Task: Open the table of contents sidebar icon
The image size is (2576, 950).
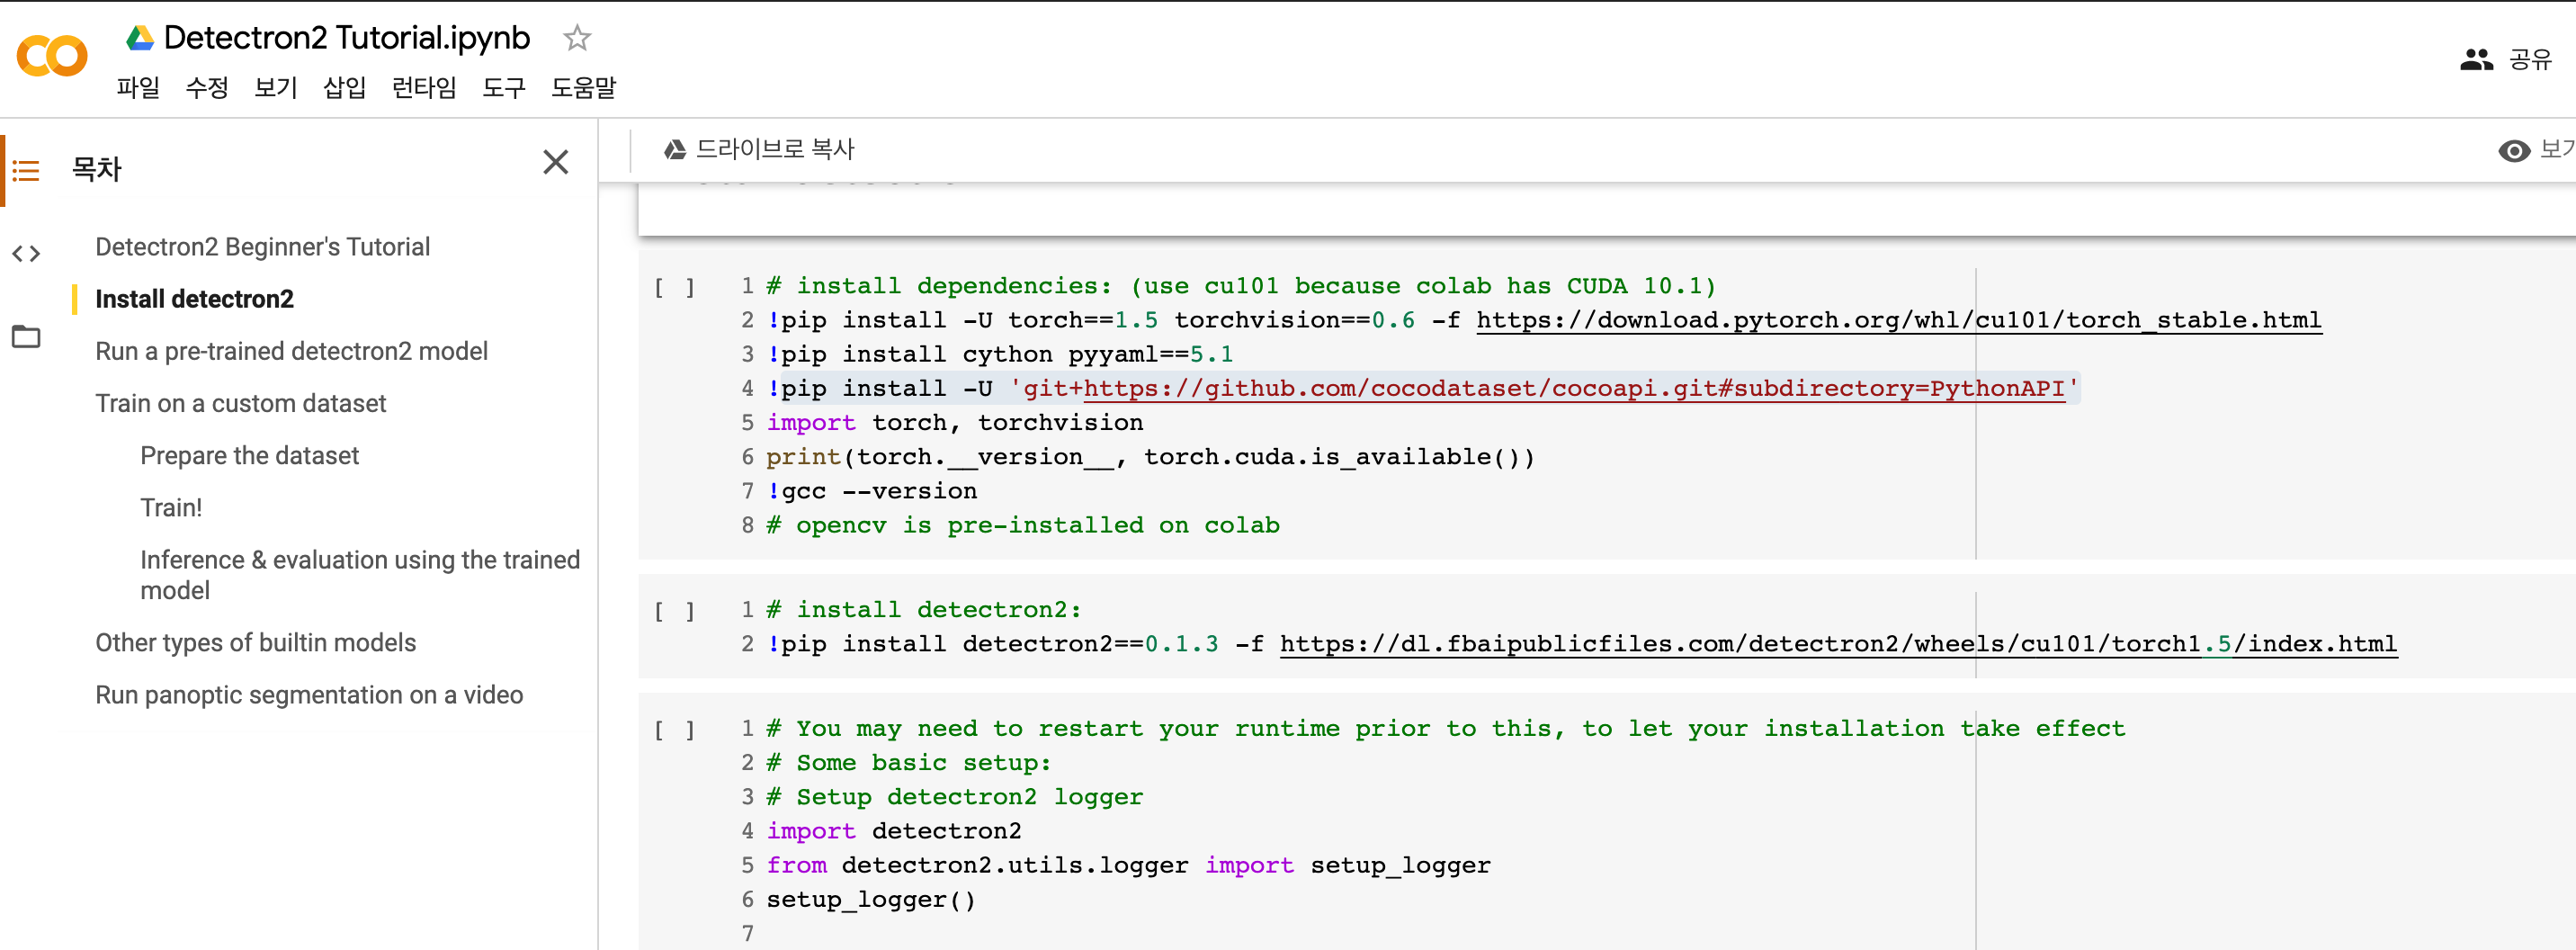Action: [26, 171]
